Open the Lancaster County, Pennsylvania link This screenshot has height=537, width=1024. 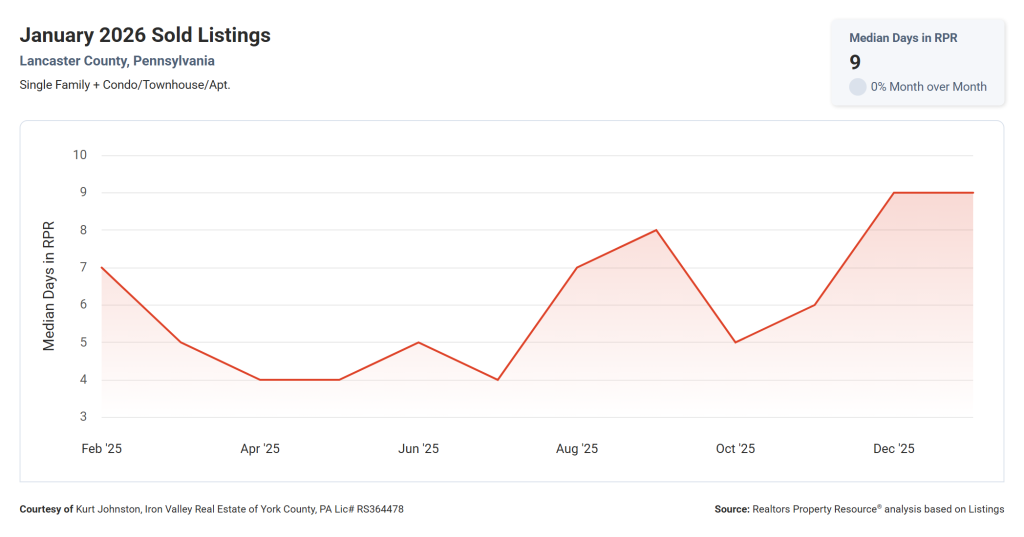(x=117, y=61)
